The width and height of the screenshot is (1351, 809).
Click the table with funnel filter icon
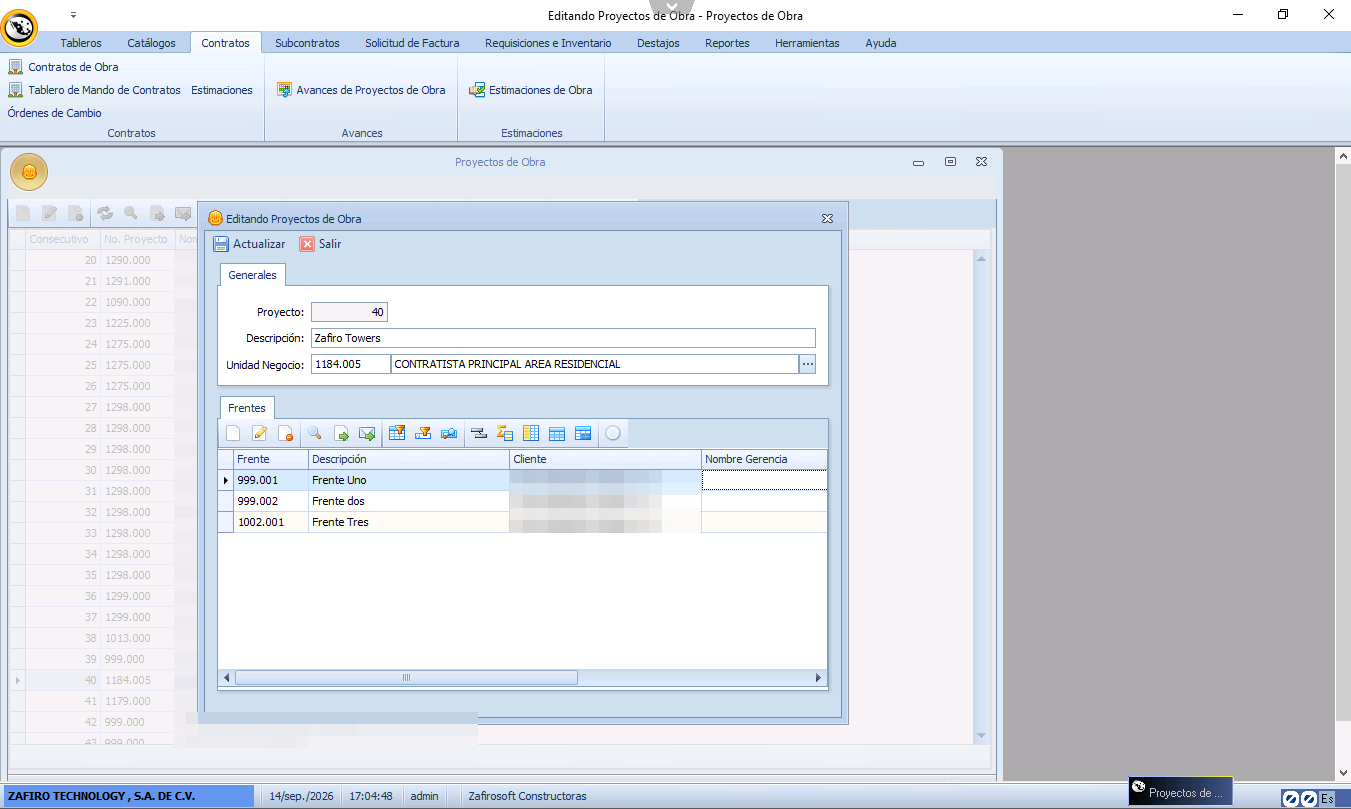397,433
